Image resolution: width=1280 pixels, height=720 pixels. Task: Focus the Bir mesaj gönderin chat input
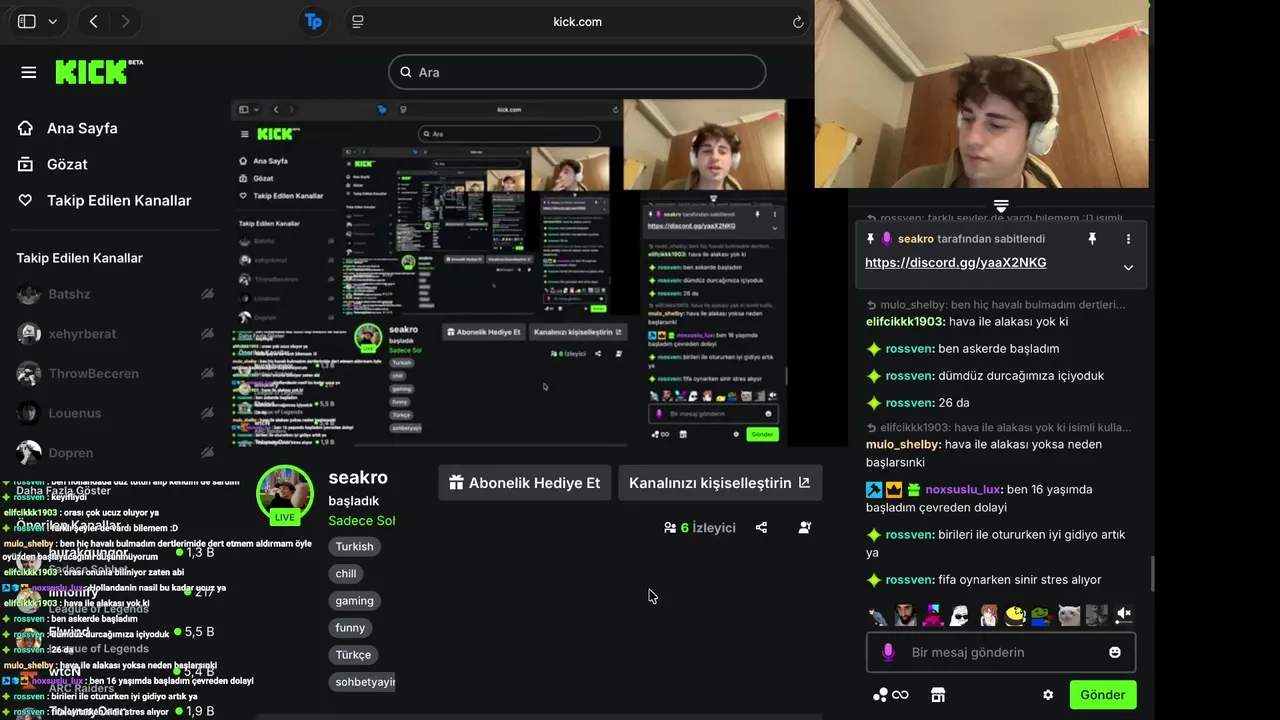pos(1000,652)
